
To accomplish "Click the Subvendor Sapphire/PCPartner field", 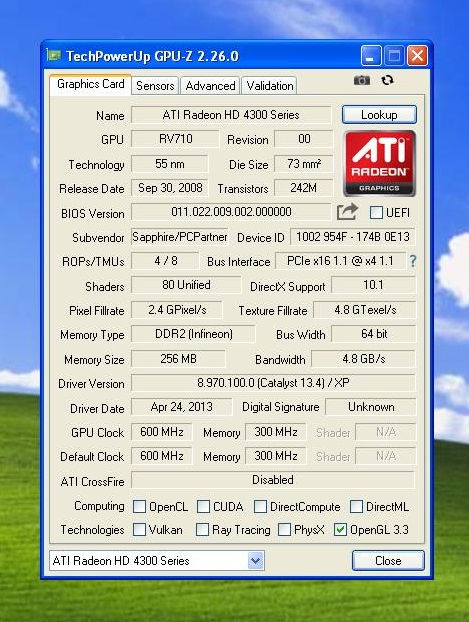I will [180, 237].
